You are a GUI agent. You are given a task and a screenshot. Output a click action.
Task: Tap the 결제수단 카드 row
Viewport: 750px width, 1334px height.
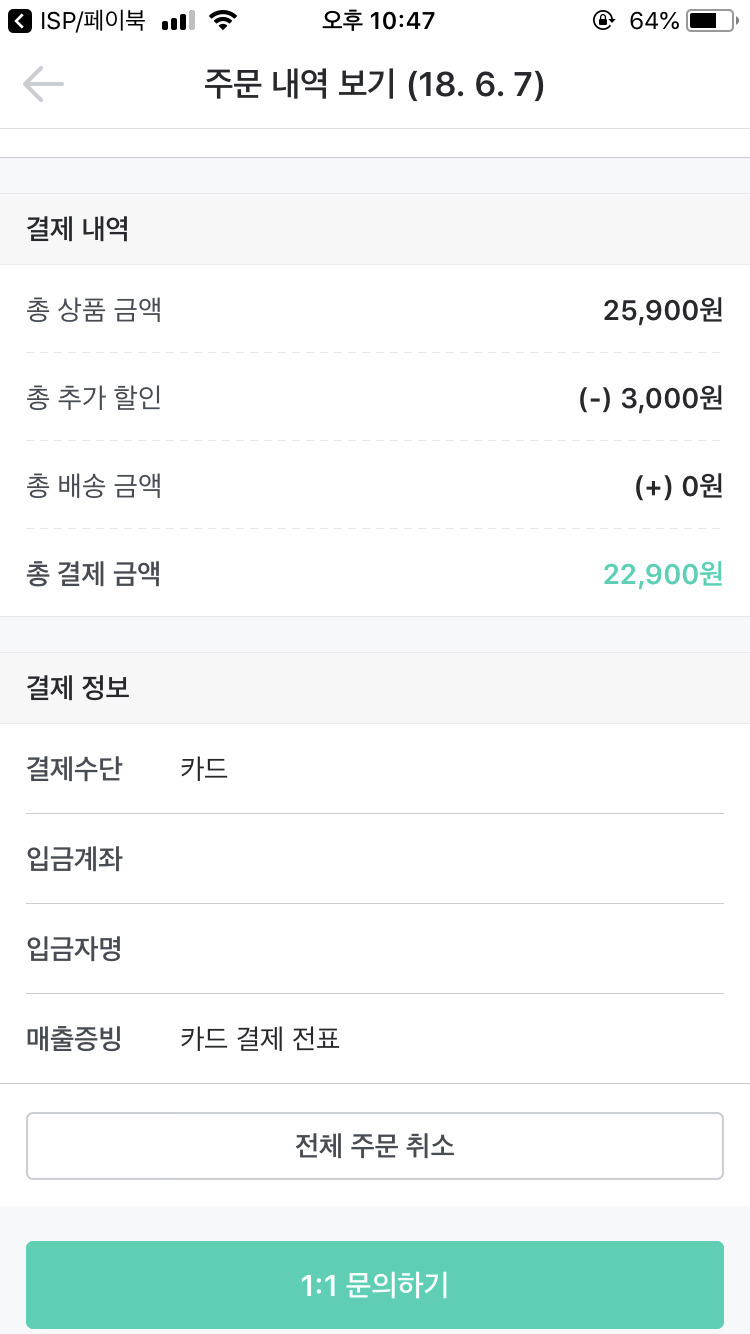click(x=375, y=769)
